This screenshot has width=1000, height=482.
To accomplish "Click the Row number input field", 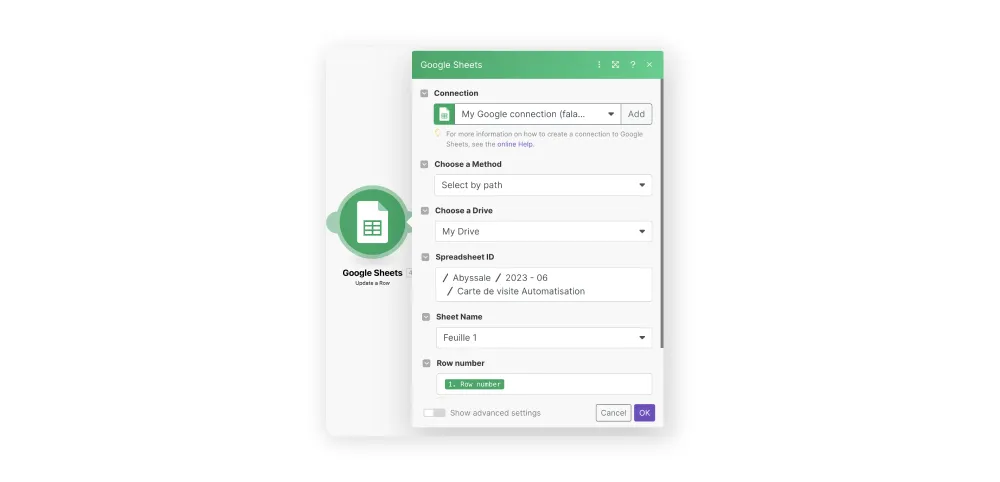I will pos(544,384).
